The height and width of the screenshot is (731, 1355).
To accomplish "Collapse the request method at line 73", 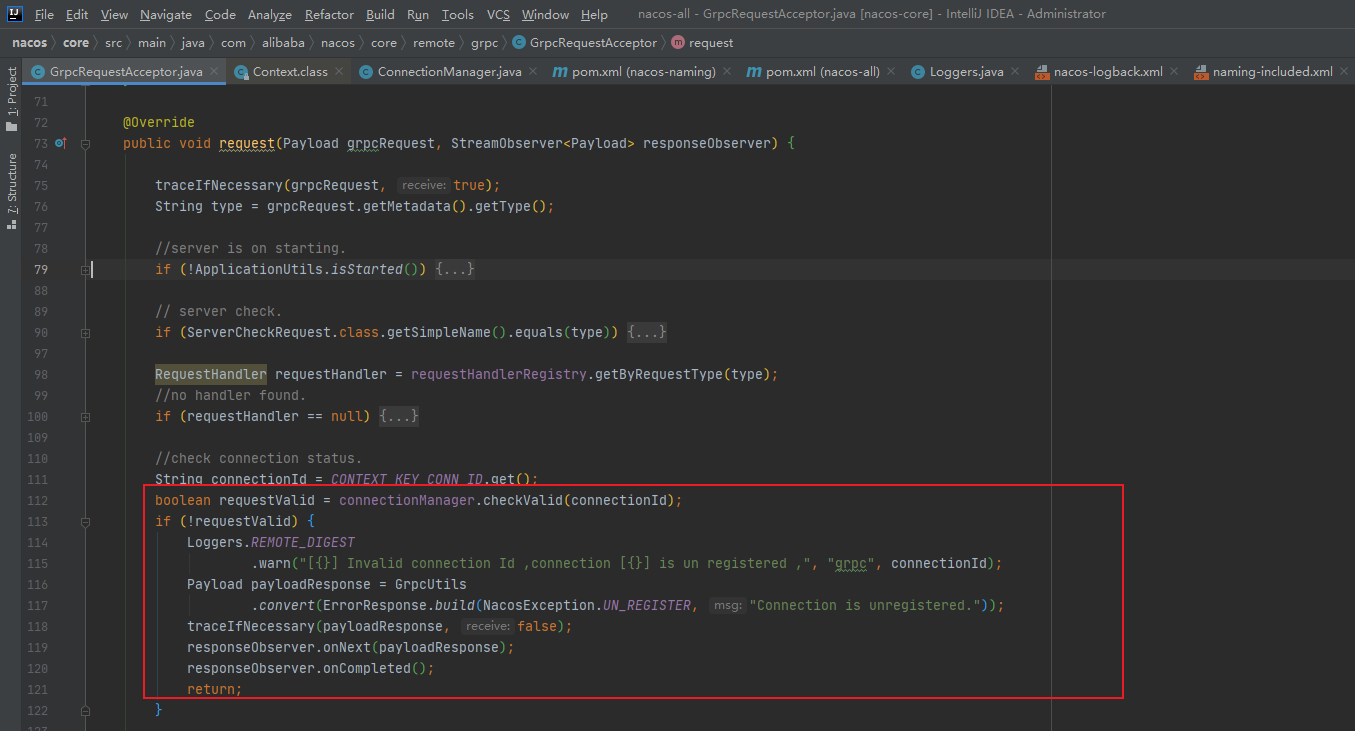I will click(86, 144).
